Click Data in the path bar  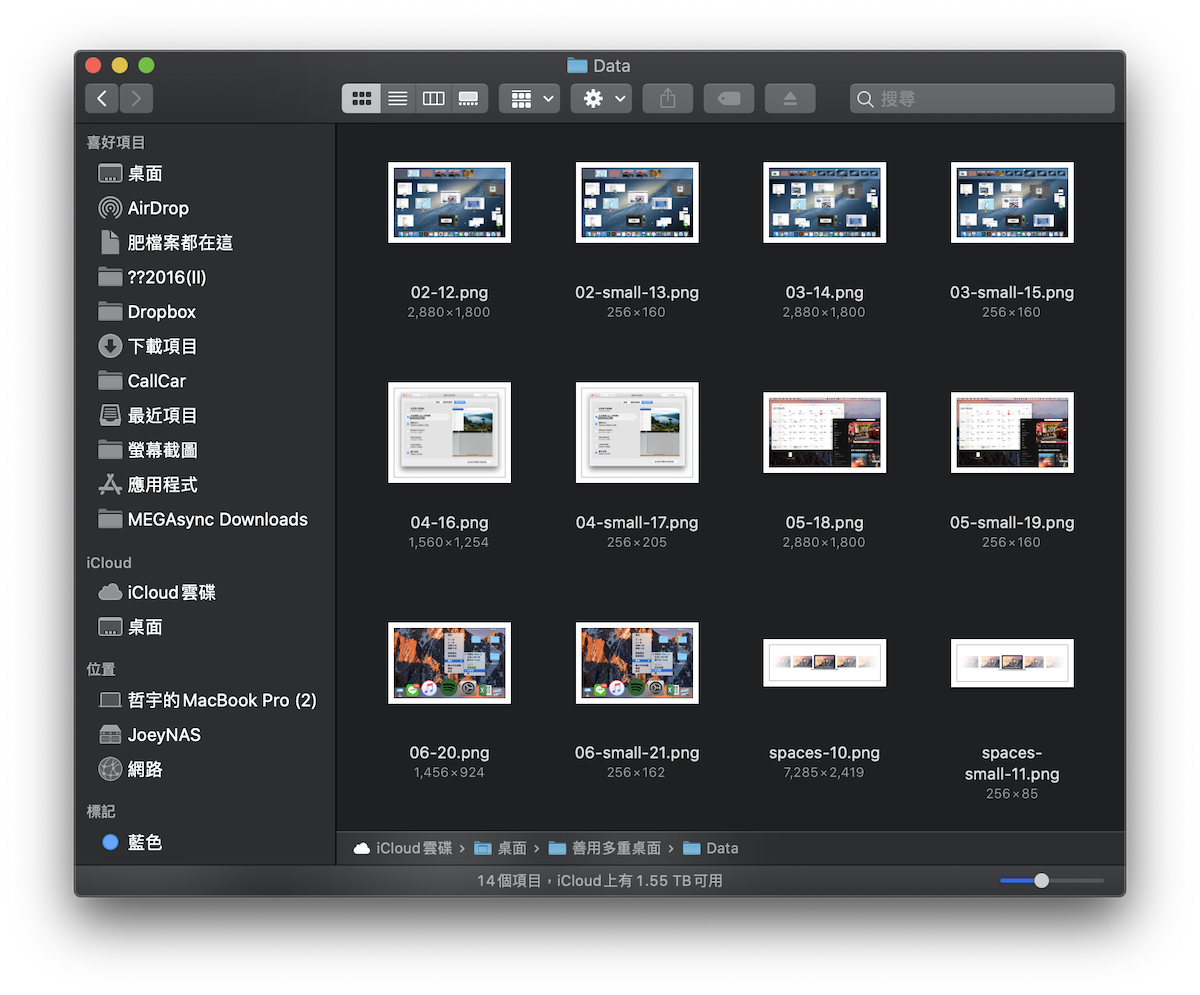711,848
